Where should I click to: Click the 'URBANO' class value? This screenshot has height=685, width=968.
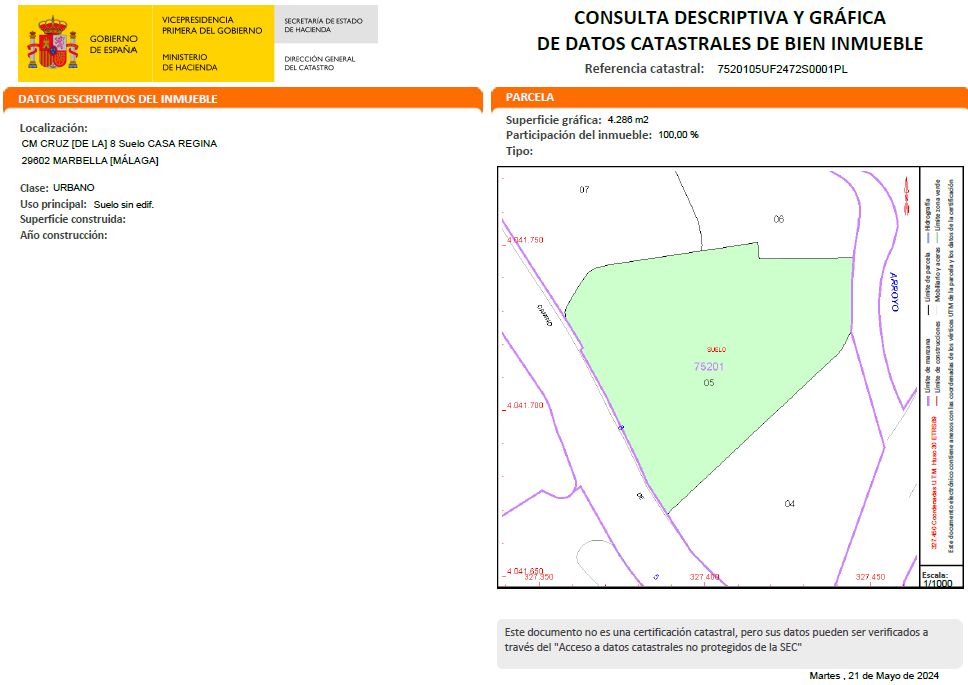tap(73, 188)
